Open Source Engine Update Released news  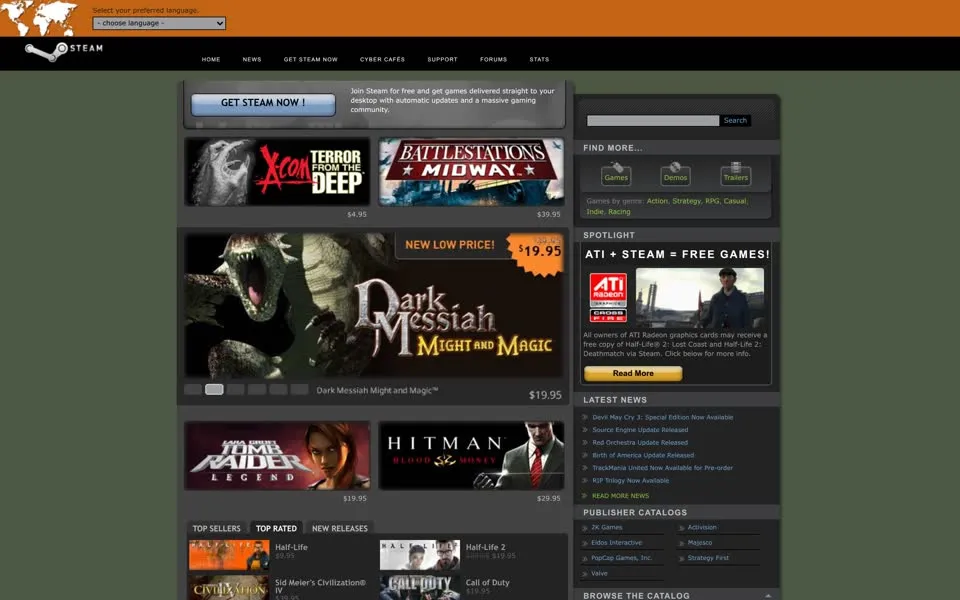click(x=640, y=430)
